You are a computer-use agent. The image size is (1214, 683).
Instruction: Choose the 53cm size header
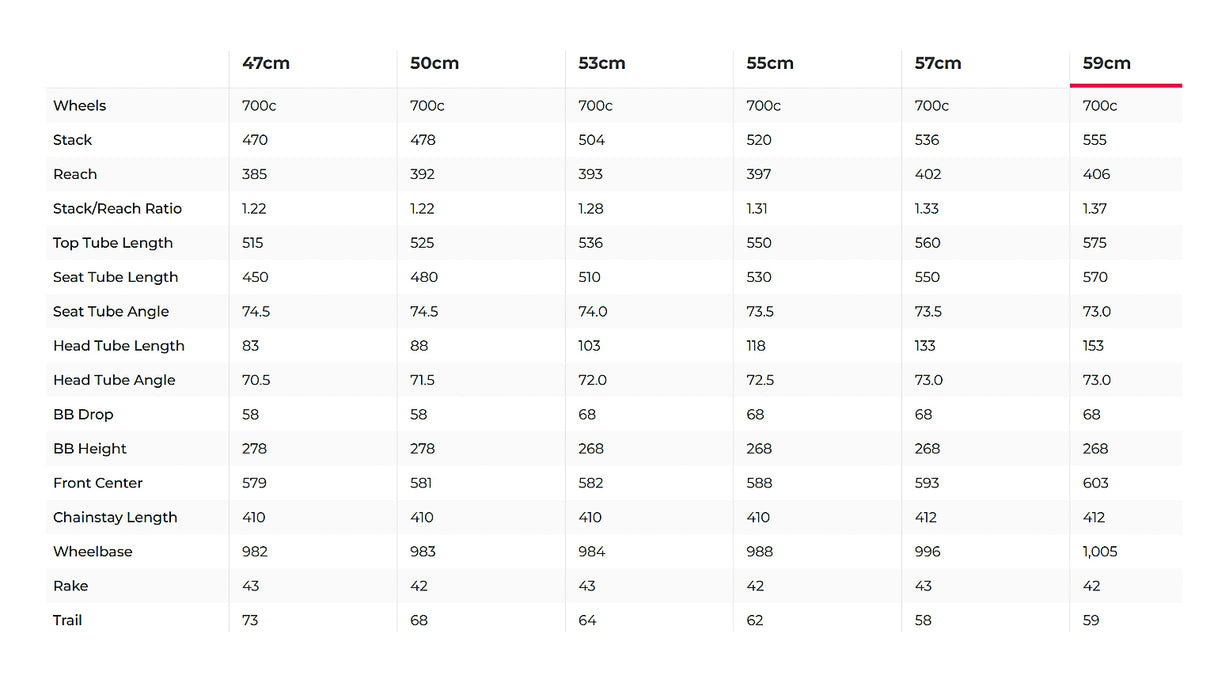(602, 63)
